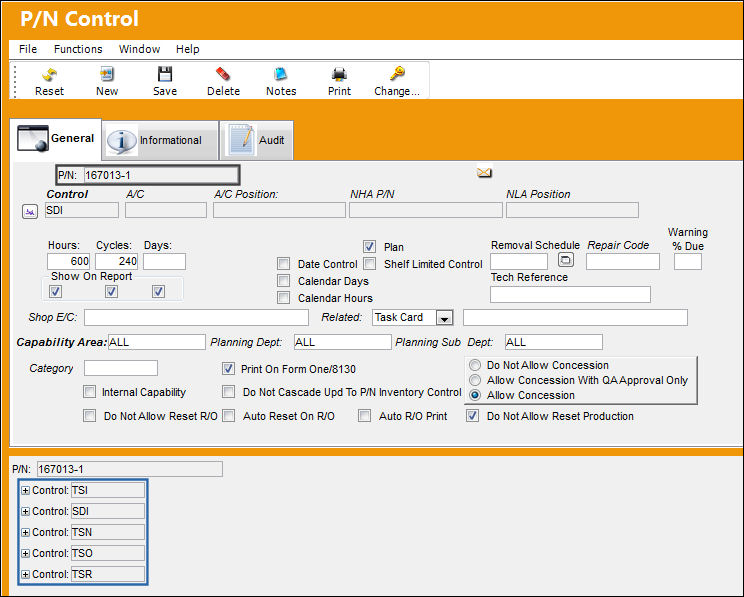
Task: Open the File menu
Action: coord(28,49)
